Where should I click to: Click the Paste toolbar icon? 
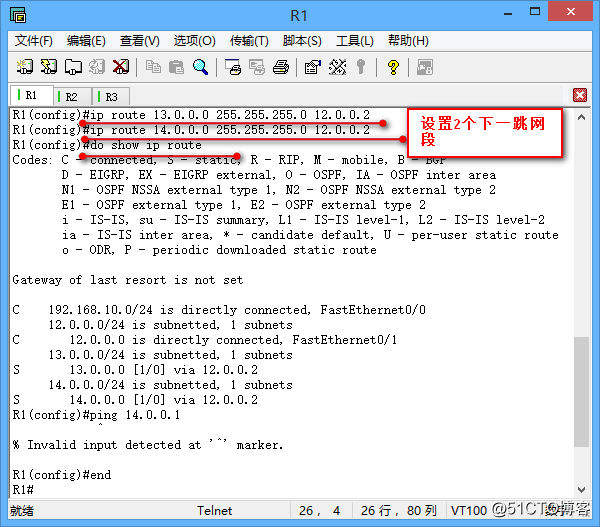pyautogui.click(x=176, y=67)
